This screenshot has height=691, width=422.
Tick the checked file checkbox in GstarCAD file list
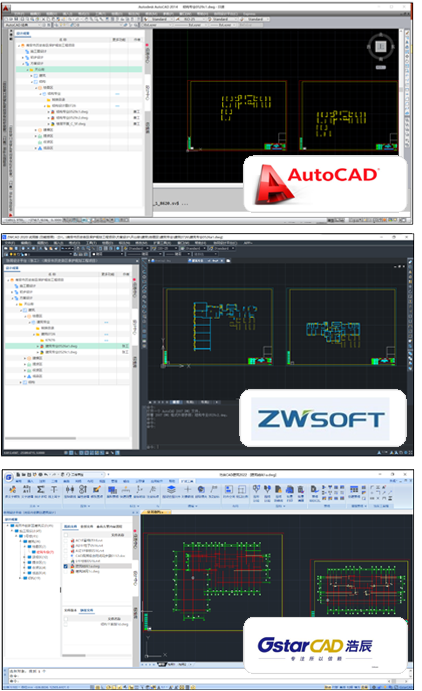point(66,566)
